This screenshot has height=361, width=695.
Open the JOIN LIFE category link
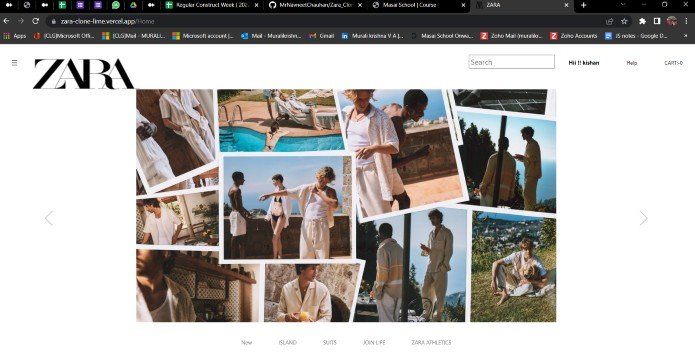(x=374, y=342)
